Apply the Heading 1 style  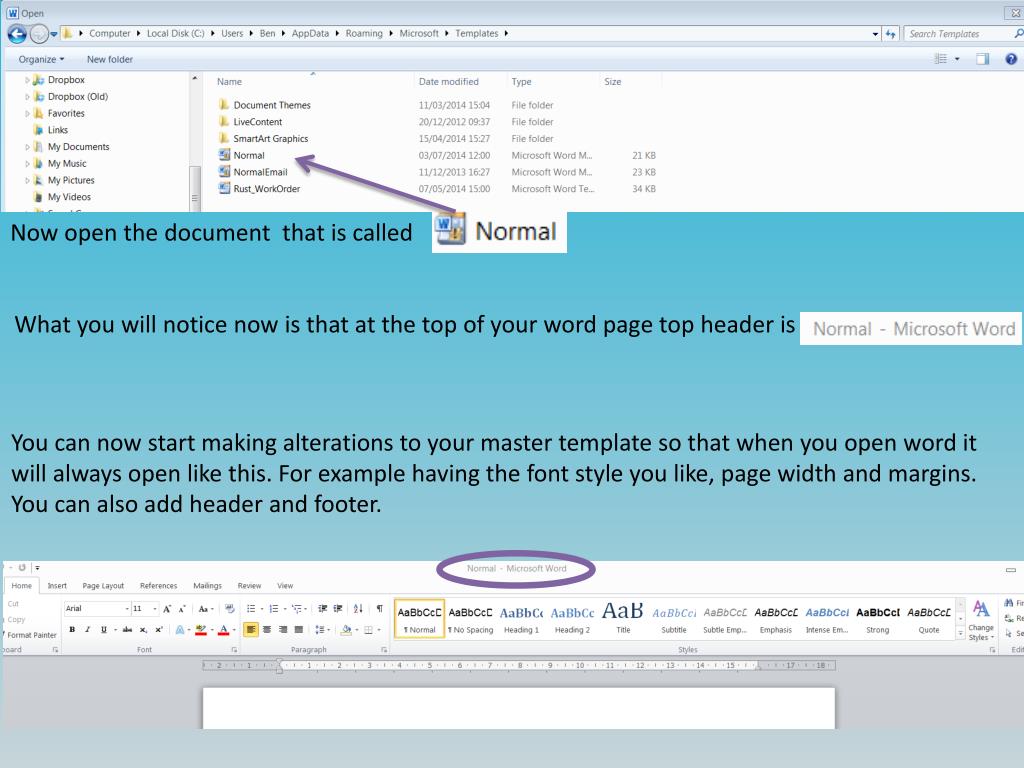[520, 619]
